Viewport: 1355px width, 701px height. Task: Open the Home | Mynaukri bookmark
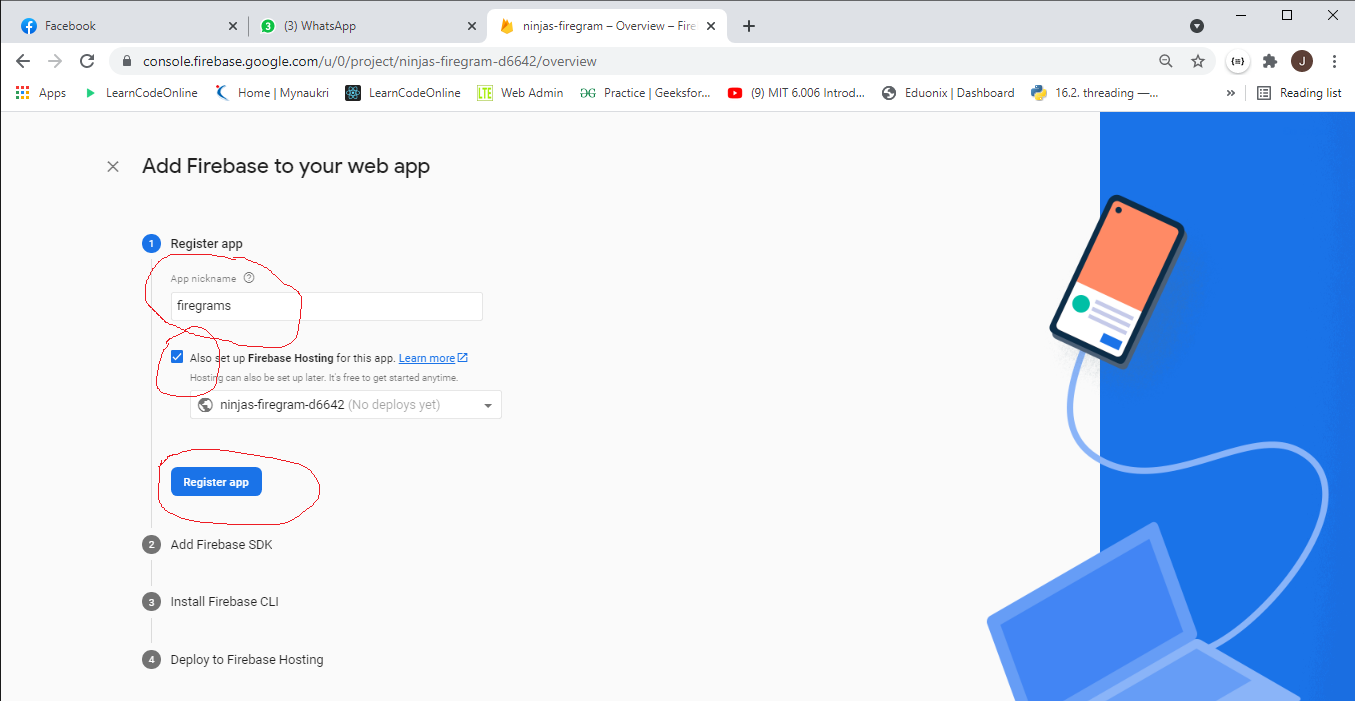point(272,93)
